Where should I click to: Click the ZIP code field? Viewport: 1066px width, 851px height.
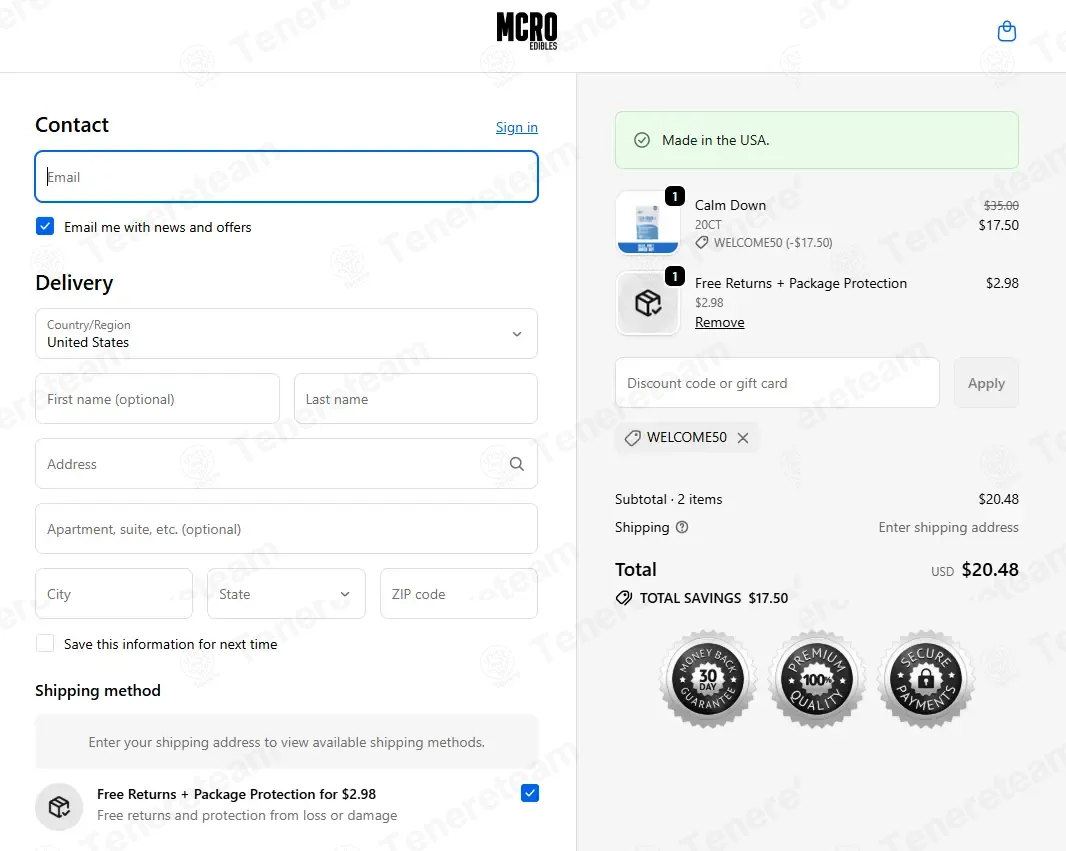click(459, 594)
